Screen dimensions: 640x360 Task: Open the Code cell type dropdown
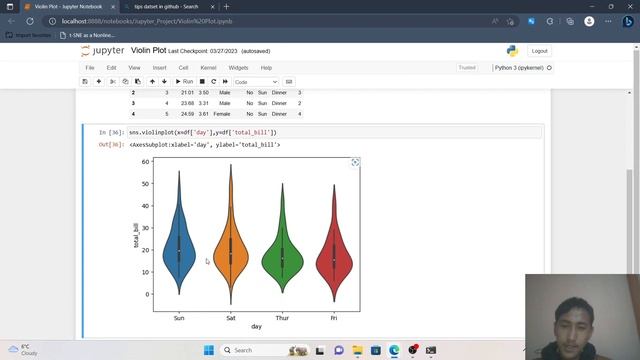[256, 82]
